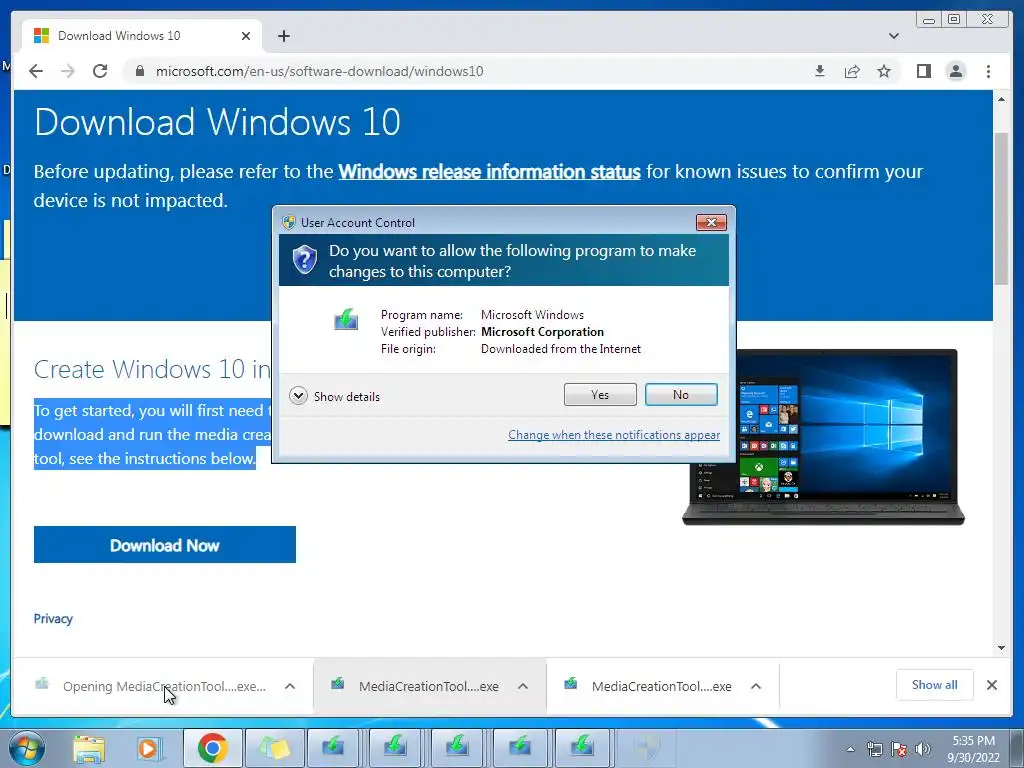
Task: Click the network tray icon
Action: [x=874, y=749]
